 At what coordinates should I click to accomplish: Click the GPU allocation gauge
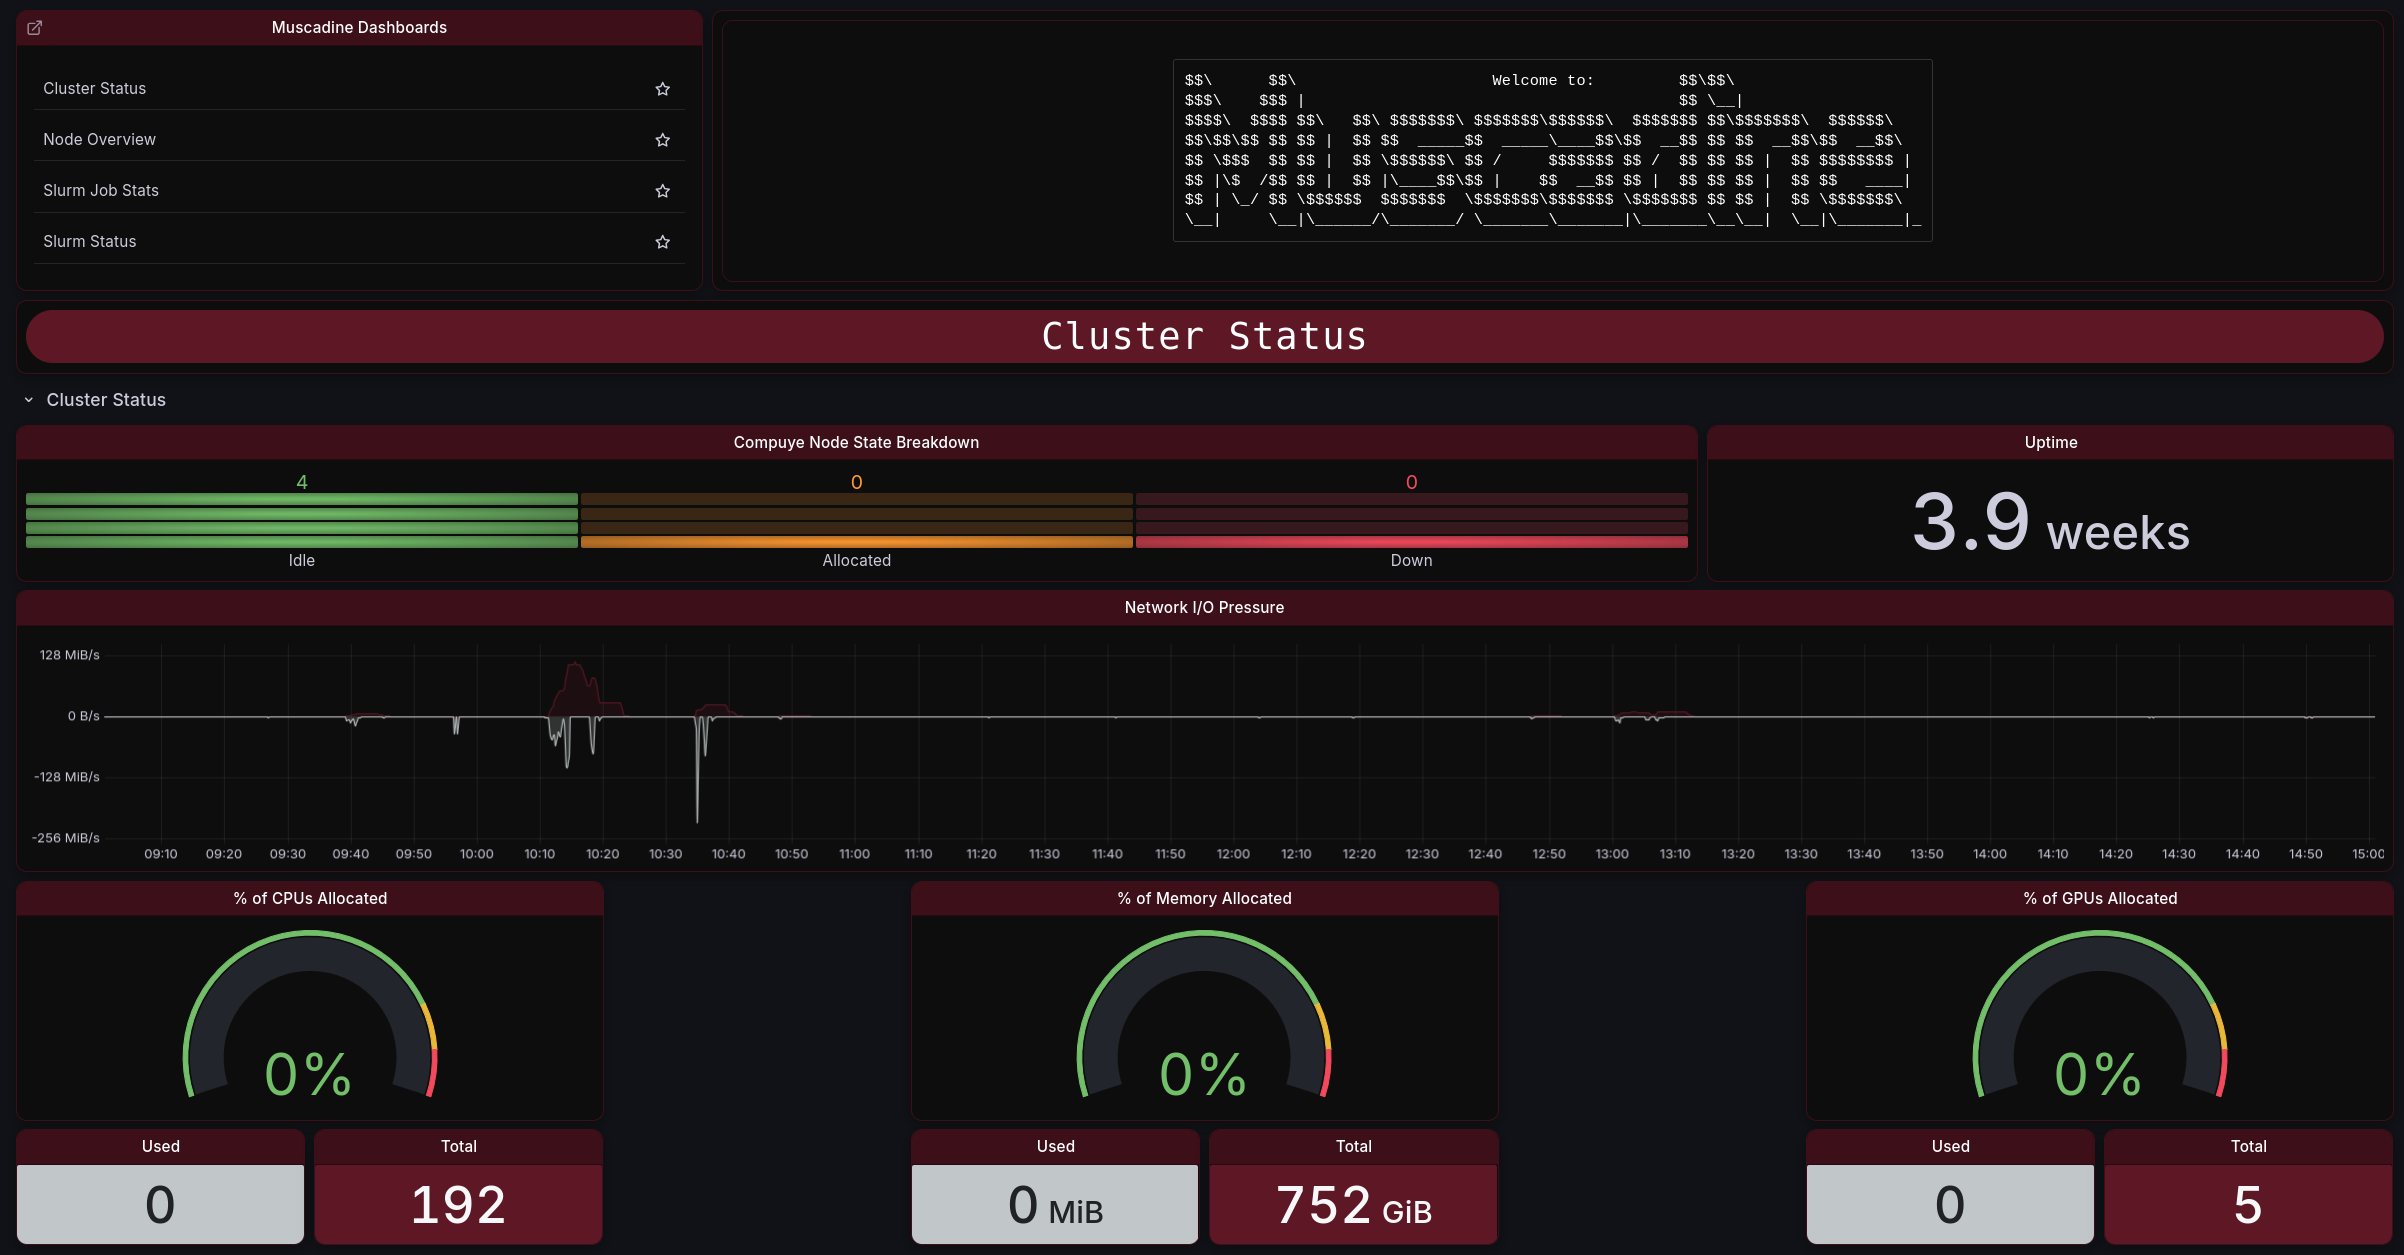pyautogui.click(x=2100, y=1015)
